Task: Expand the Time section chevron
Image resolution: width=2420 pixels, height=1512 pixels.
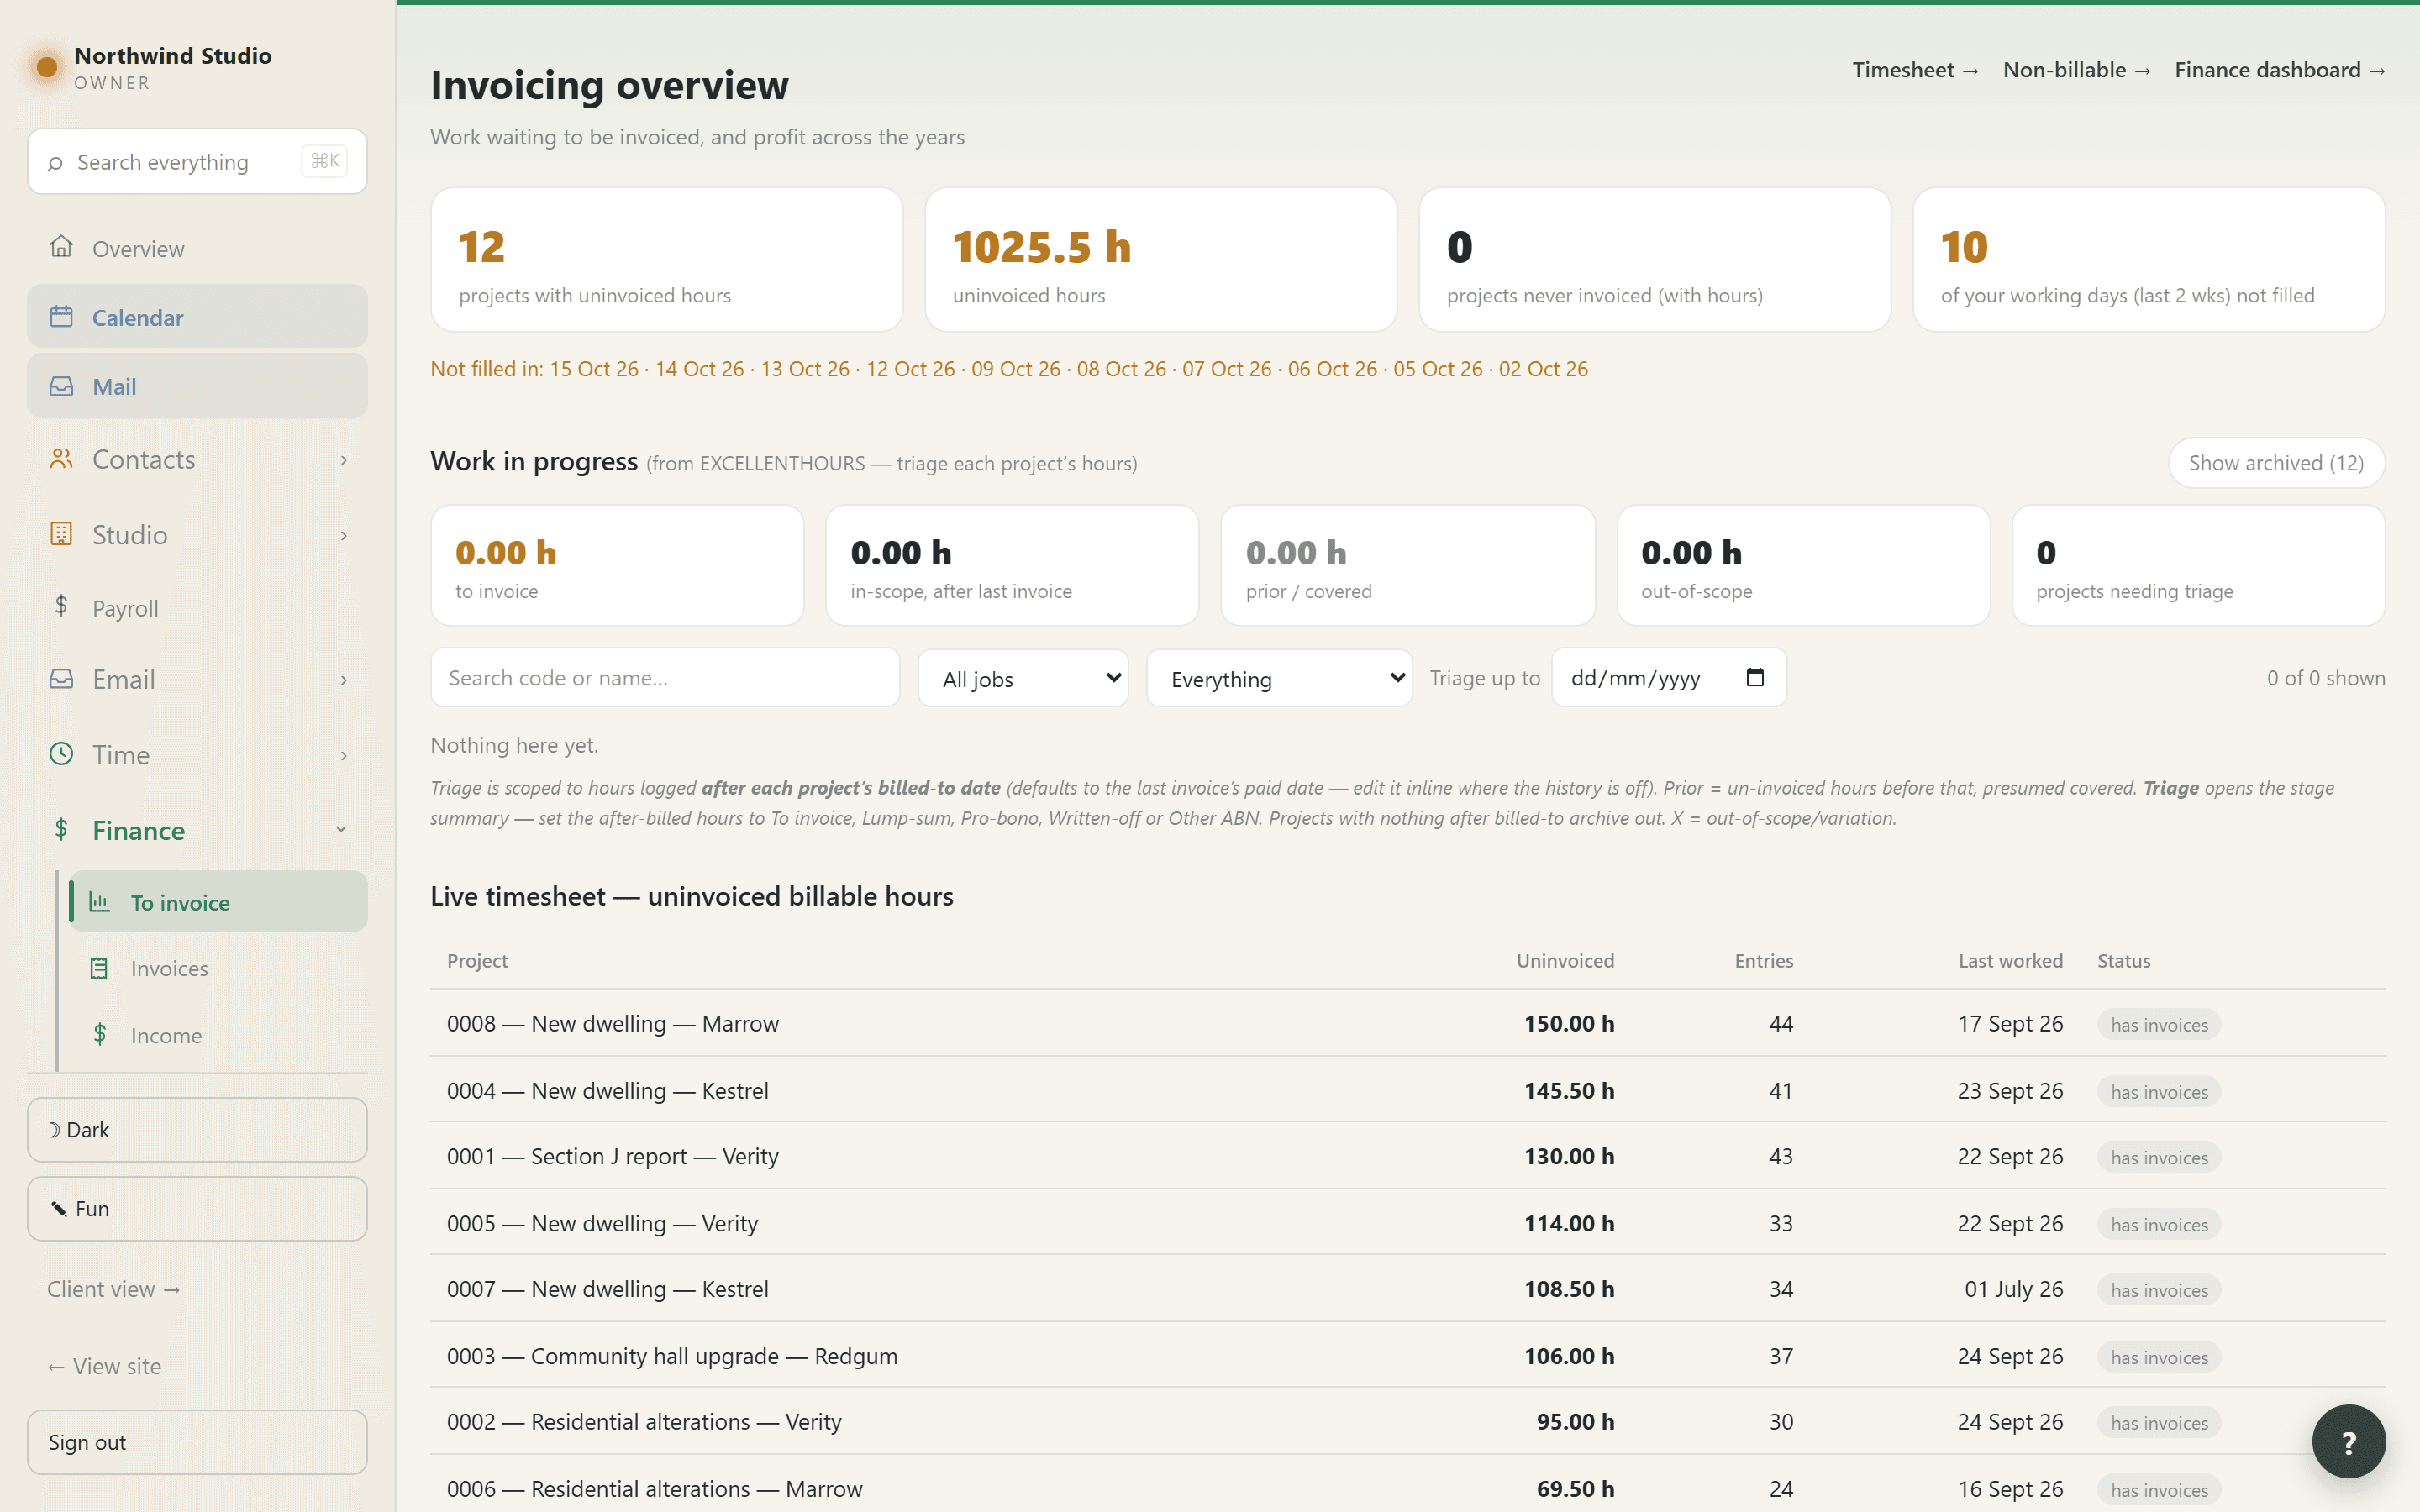Action: (x=344, y=755)
